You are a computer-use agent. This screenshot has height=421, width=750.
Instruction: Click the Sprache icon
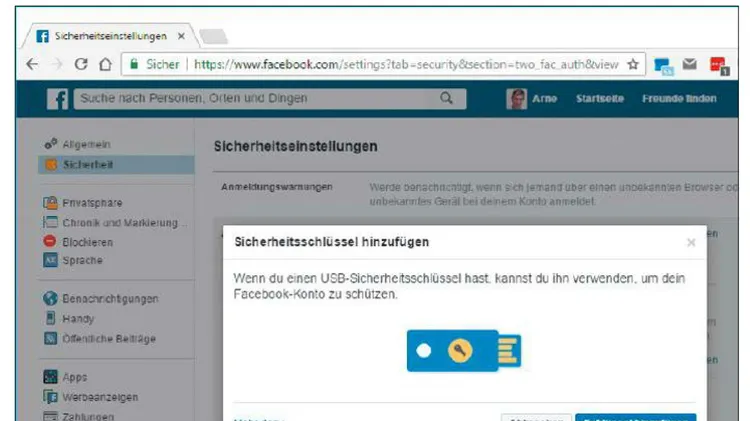[x=50, y=260]
